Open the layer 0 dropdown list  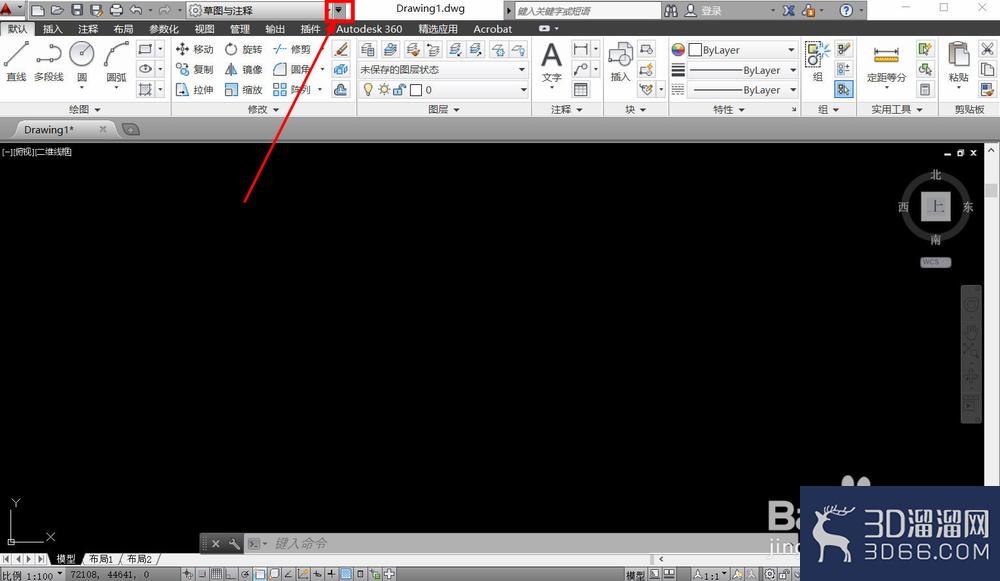[443, 90]
